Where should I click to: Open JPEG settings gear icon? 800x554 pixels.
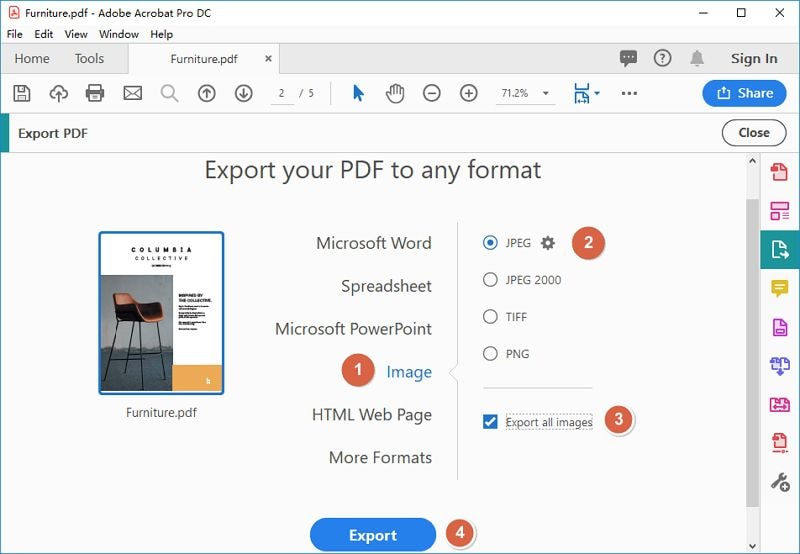pyautogui.click(x=548, y=243)
